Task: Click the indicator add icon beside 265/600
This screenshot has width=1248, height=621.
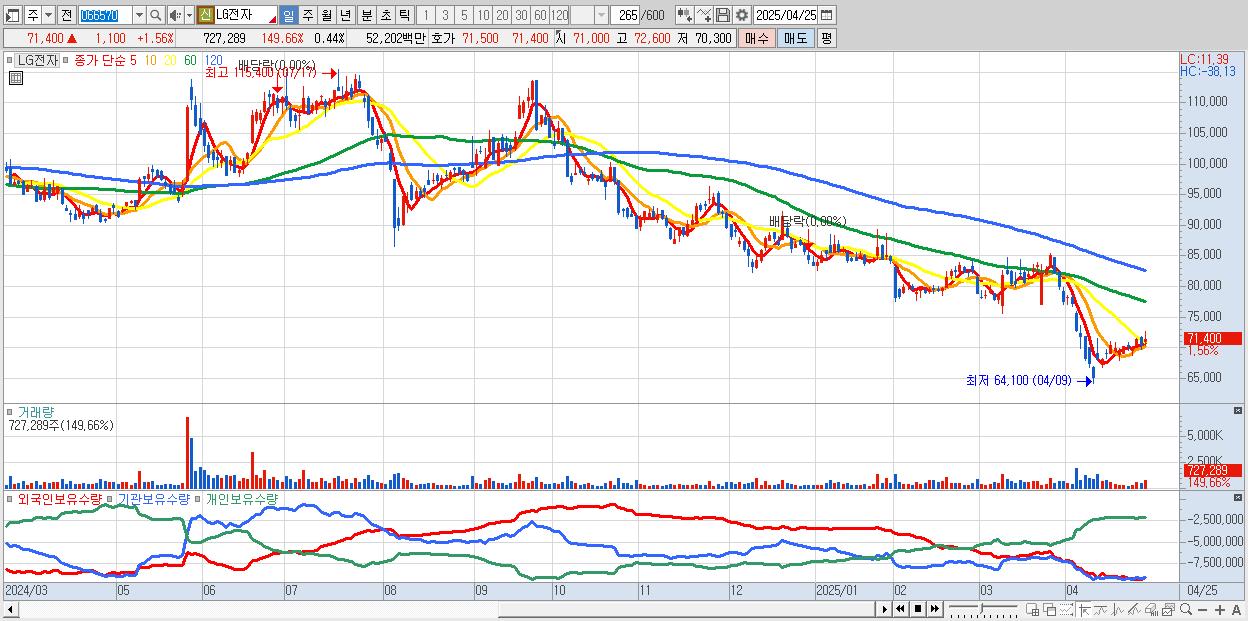Action: coord(684,15)
